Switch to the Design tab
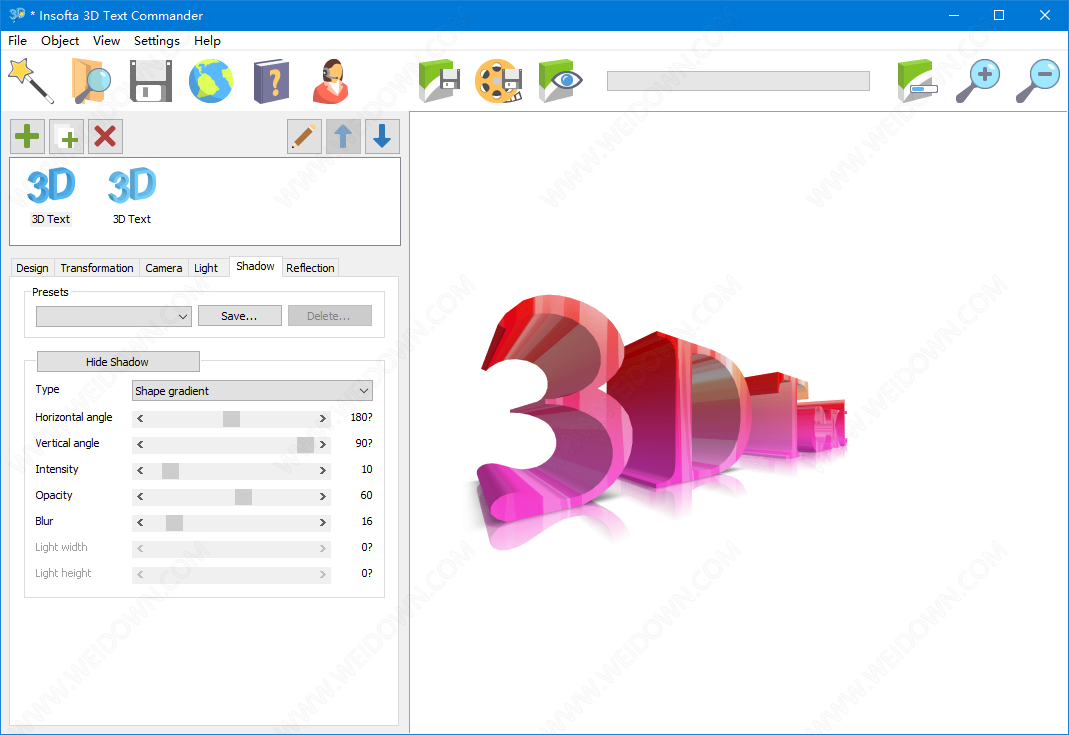1069x735 pixels. [32, 268]
